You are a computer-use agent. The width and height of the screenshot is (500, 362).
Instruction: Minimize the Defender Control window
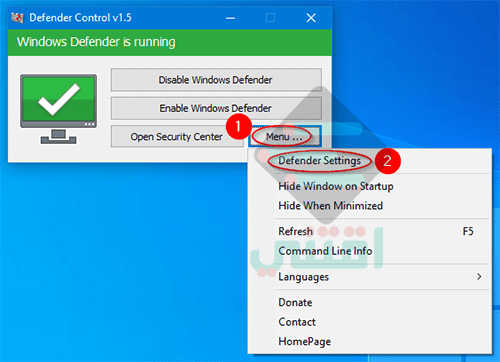[230, 18]
